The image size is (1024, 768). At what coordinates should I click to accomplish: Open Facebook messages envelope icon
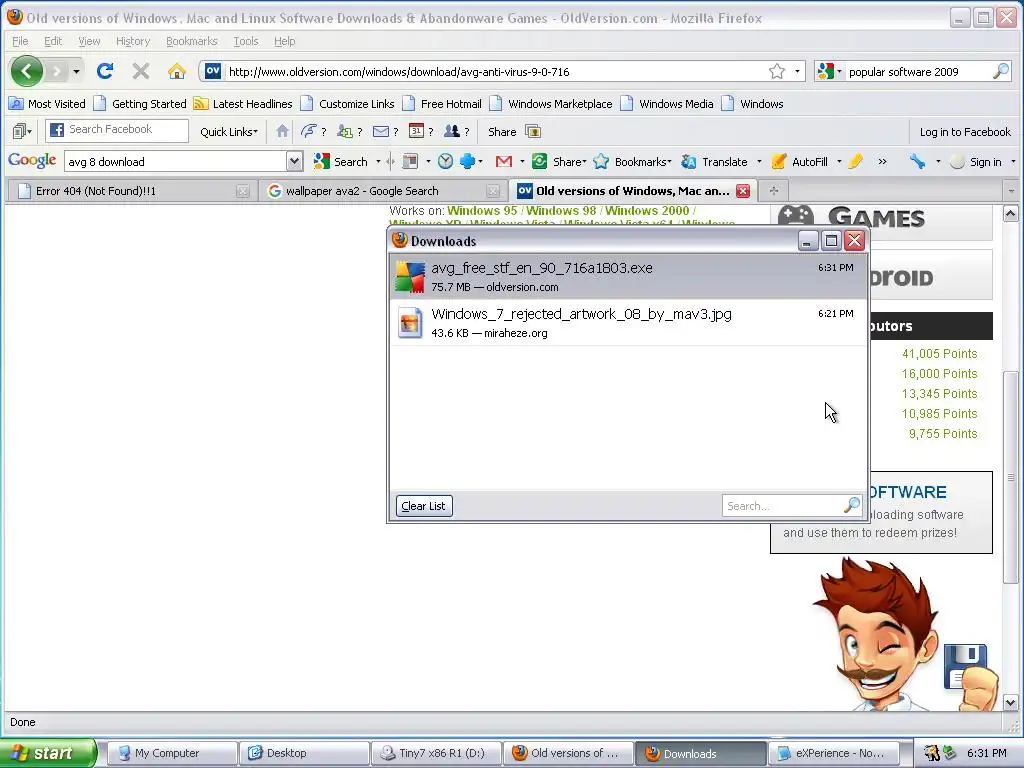pos(380,131)
